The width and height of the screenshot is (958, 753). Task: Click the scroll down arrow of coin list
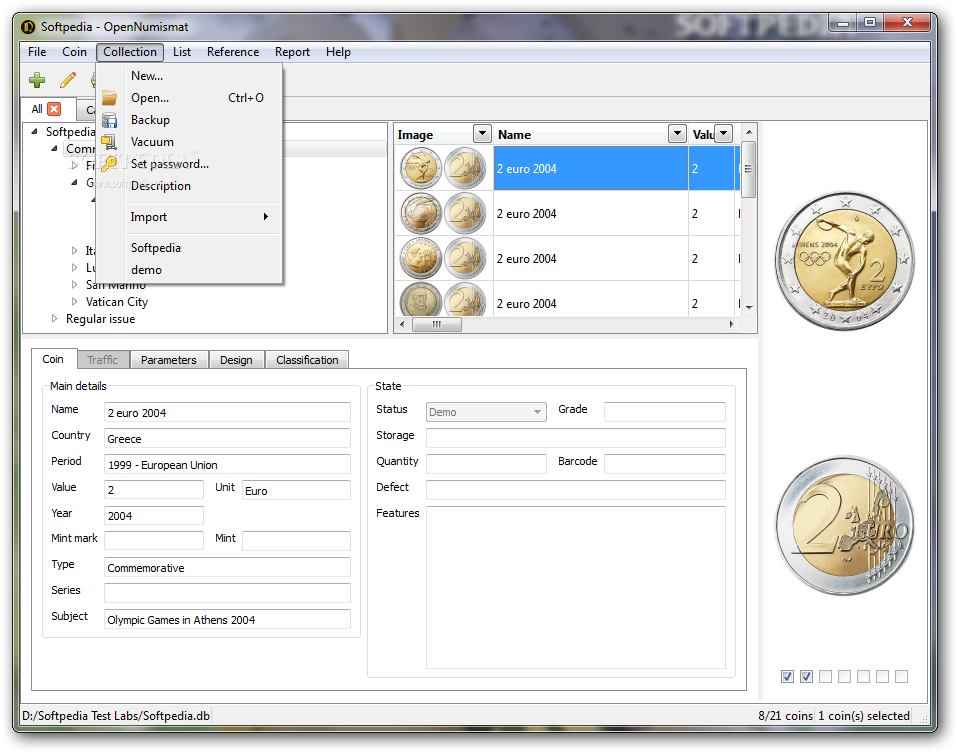[748, 307]
